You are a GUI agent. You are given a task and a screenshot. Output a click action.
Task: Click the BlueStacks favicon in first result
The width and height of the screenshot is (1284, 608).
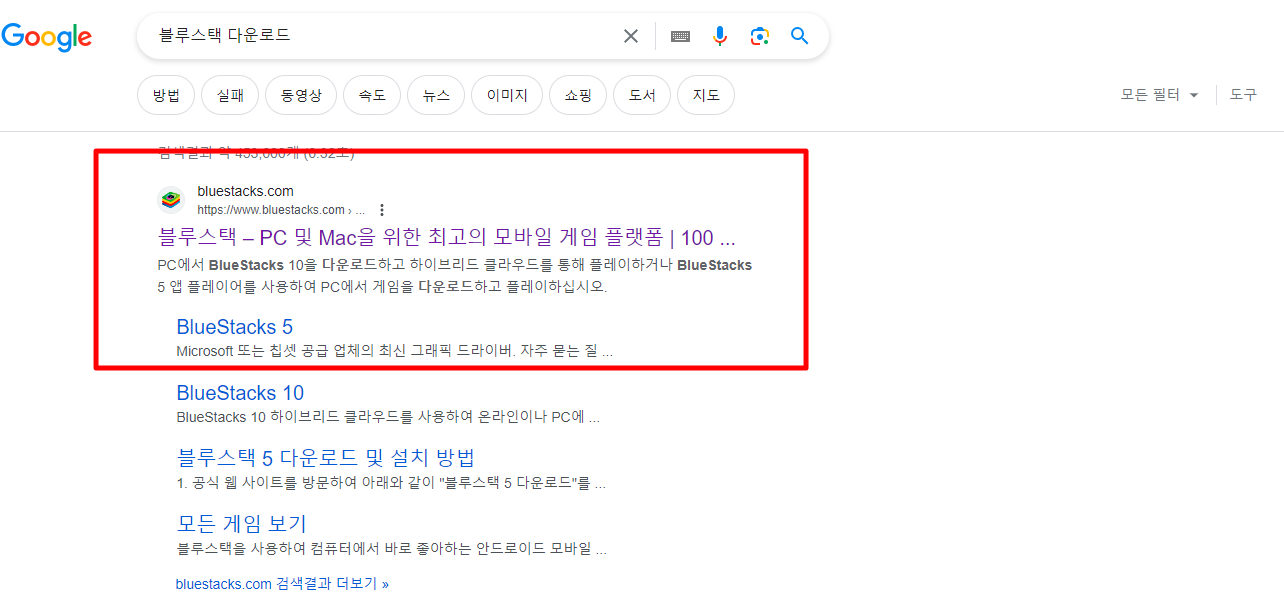[171, 200]
